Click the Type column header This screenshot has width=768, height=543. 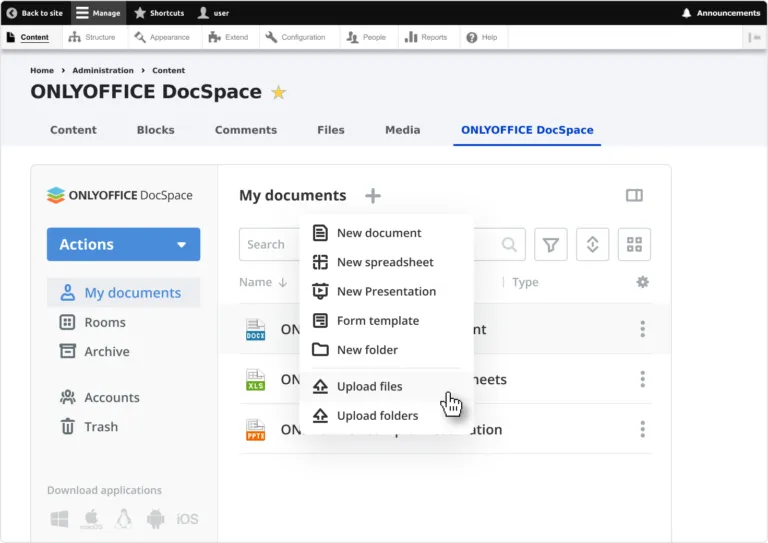[525, 282]
